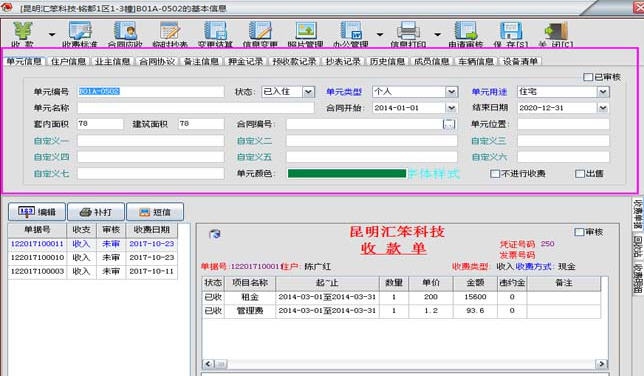This screenshot has height=376, width=644.
Task: View the 历史信息 tab
Action: tap(387, 61)
